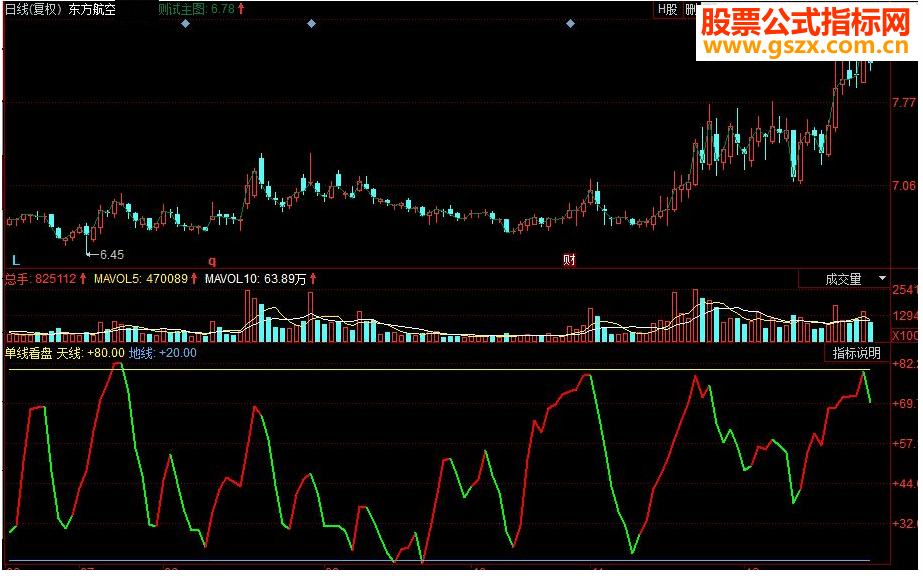Switch to the H股 tab
The height and width of the screenshot is (576, 923).
666,7
